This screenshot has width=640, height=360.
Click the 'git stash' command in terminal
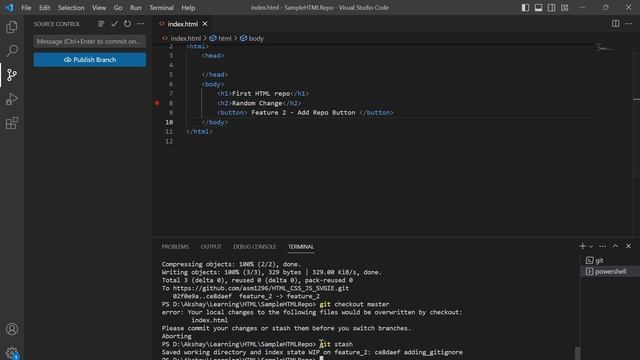(336, 344)
